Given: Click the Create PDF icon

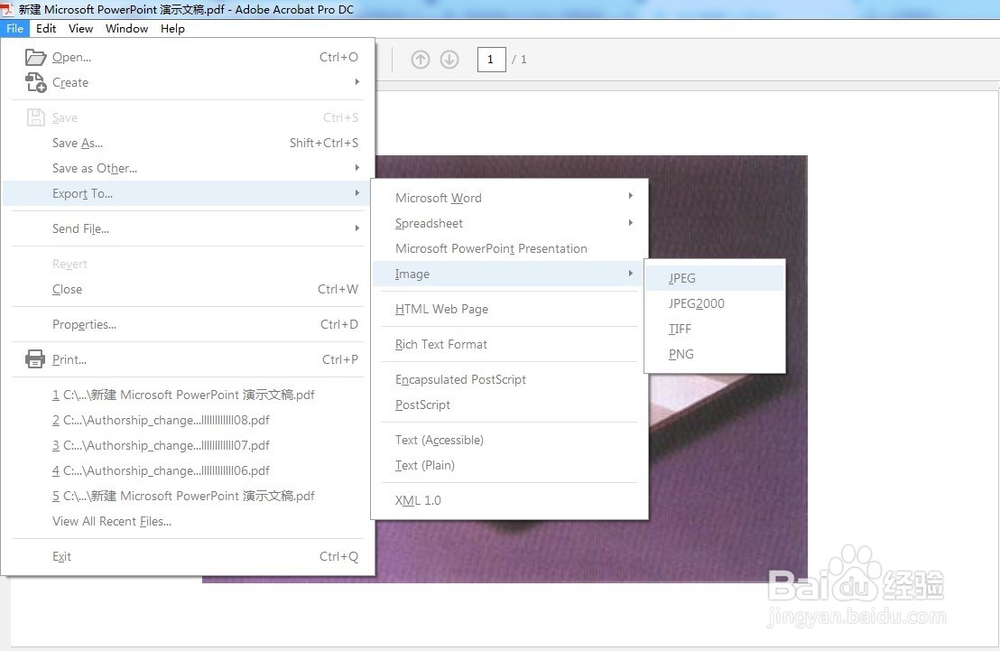Looking at the screenshot, I should [35, 82].
